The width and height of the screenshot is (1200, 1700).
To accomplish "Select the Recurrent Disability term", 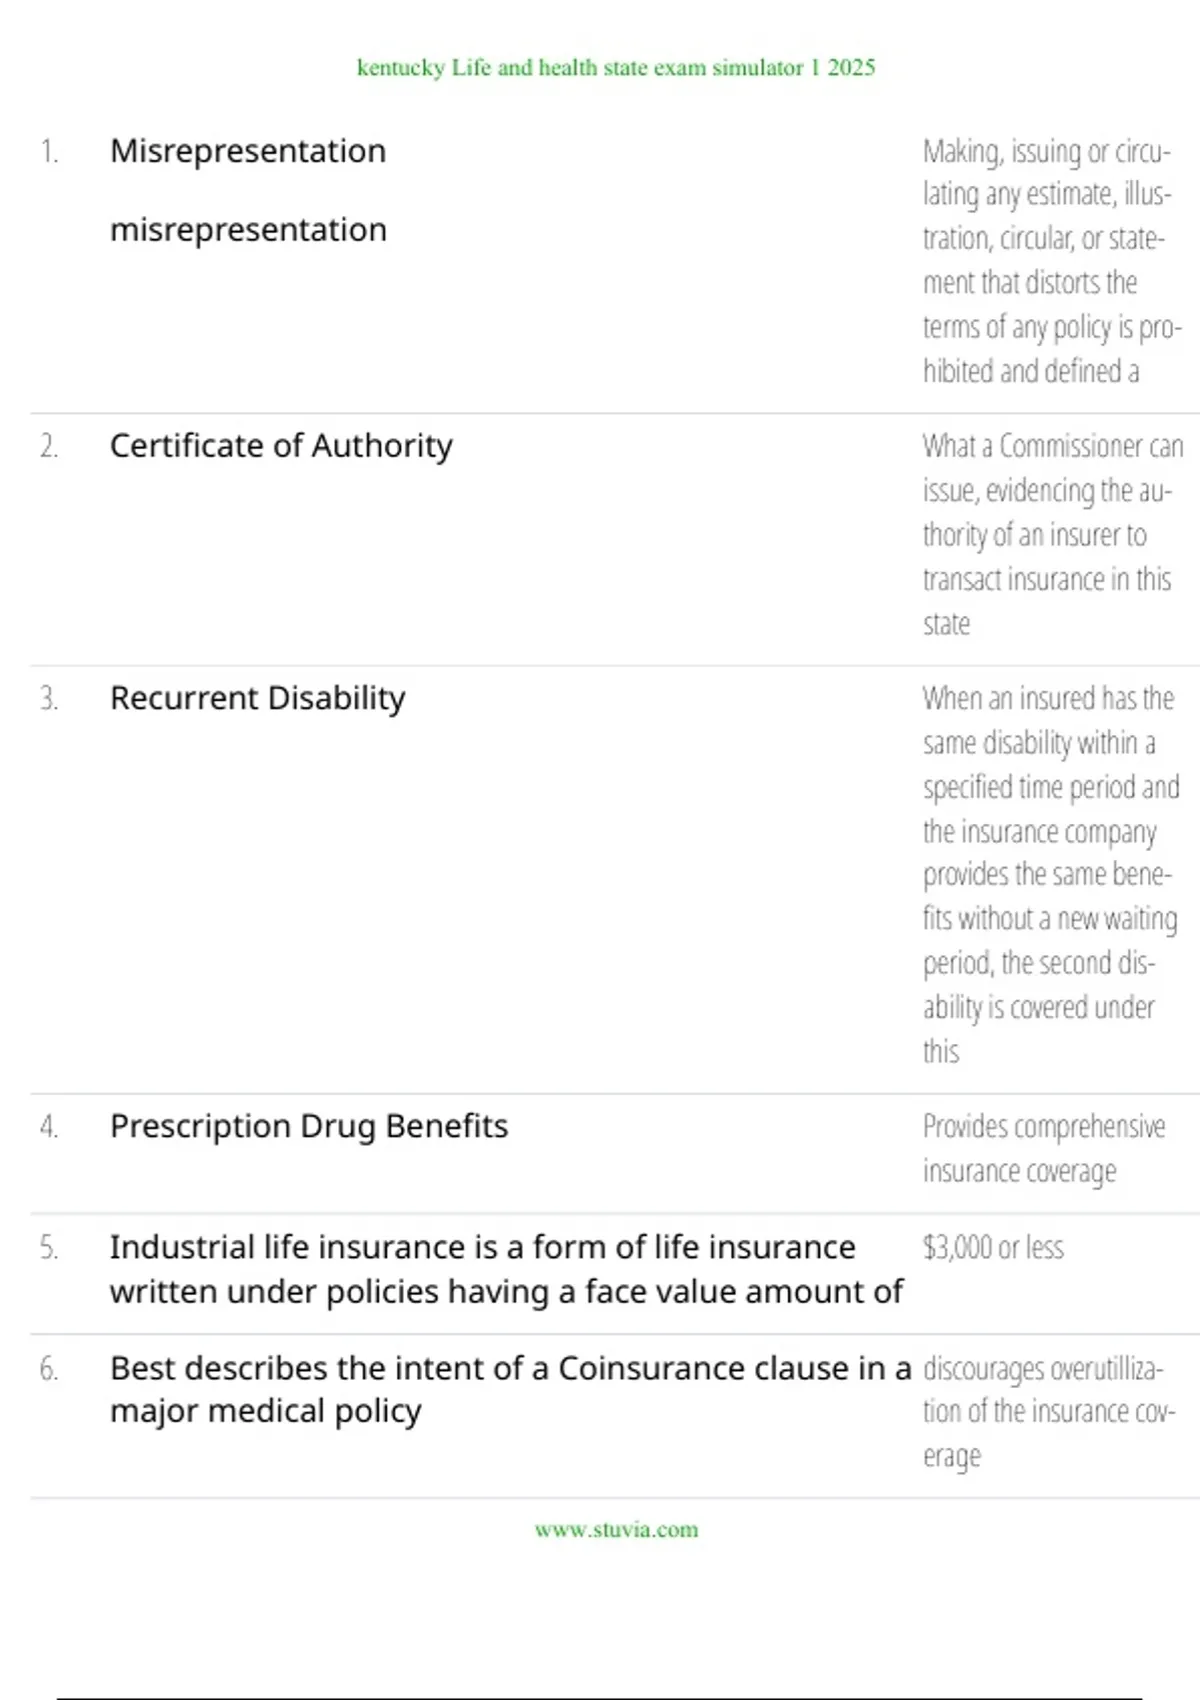I will [x=258, y=698].
